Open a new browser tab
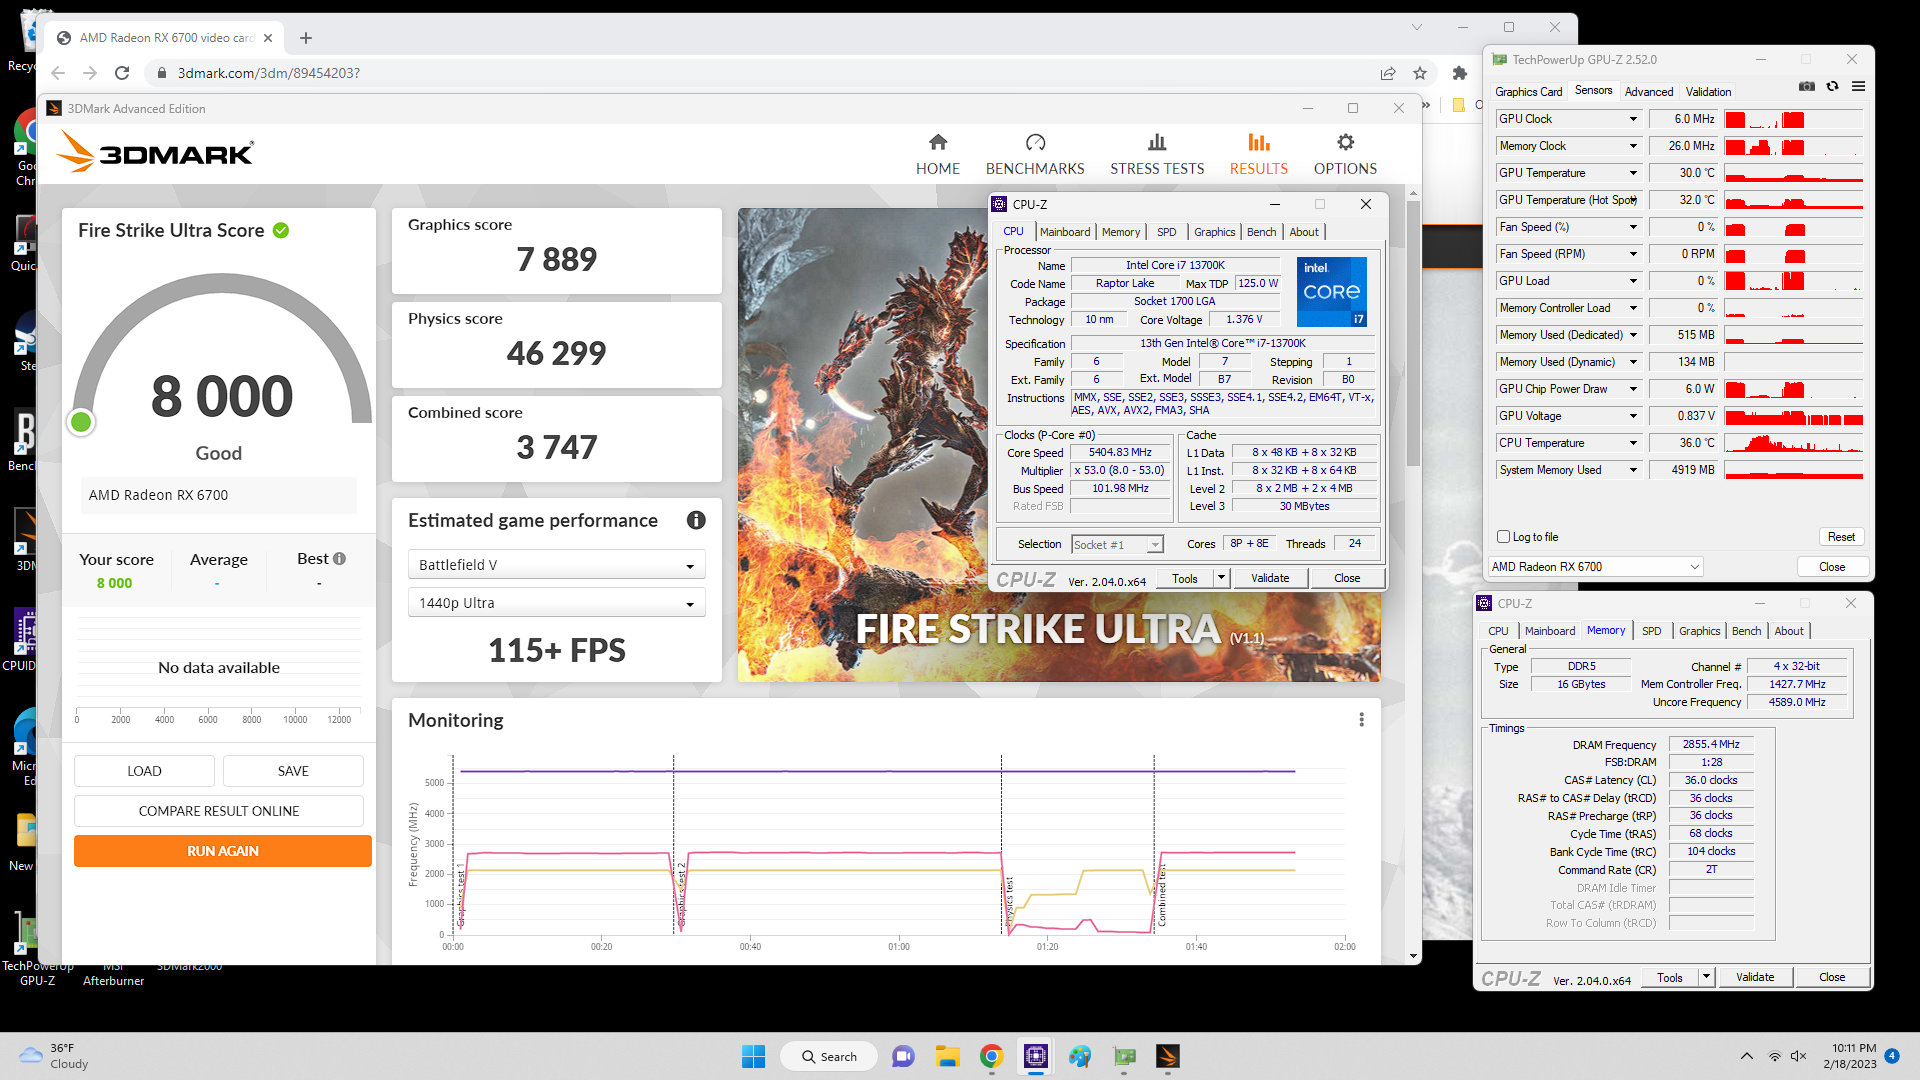This screenshot has width=1920, height=1080. coord(306,38)
